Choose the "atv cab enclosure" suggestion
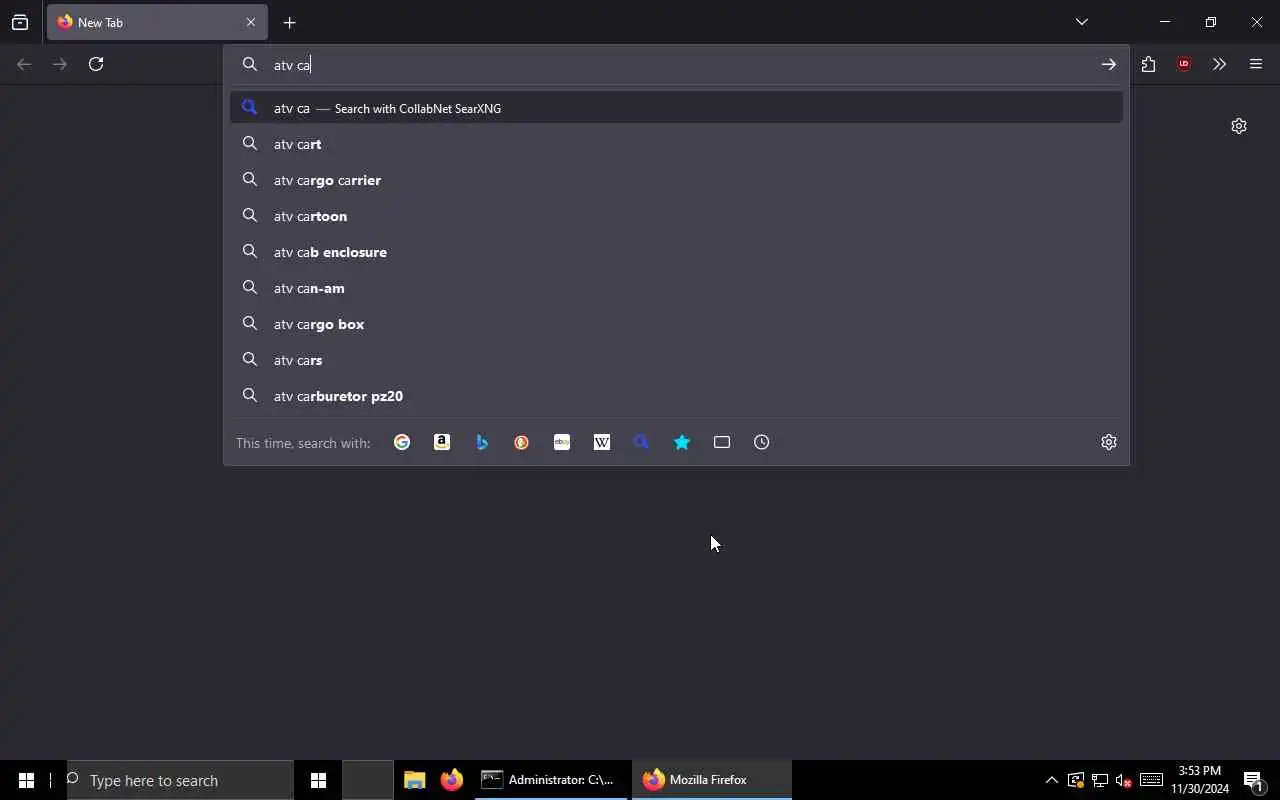The width and height of the screenshot is (1280, 800). pyautogui.click(x=676, y=252)
